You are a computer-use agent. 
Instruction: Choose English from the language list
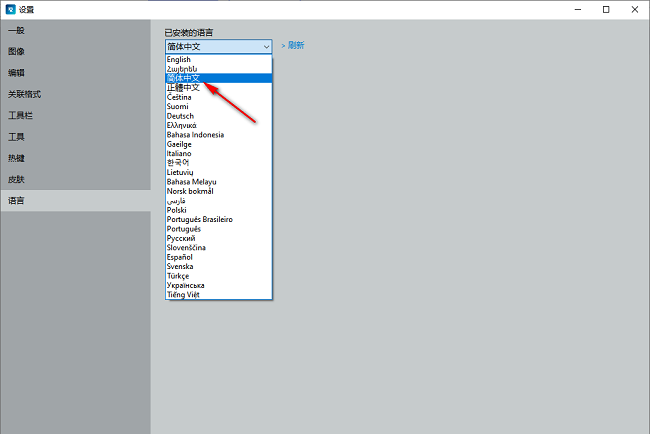(218, 59)
